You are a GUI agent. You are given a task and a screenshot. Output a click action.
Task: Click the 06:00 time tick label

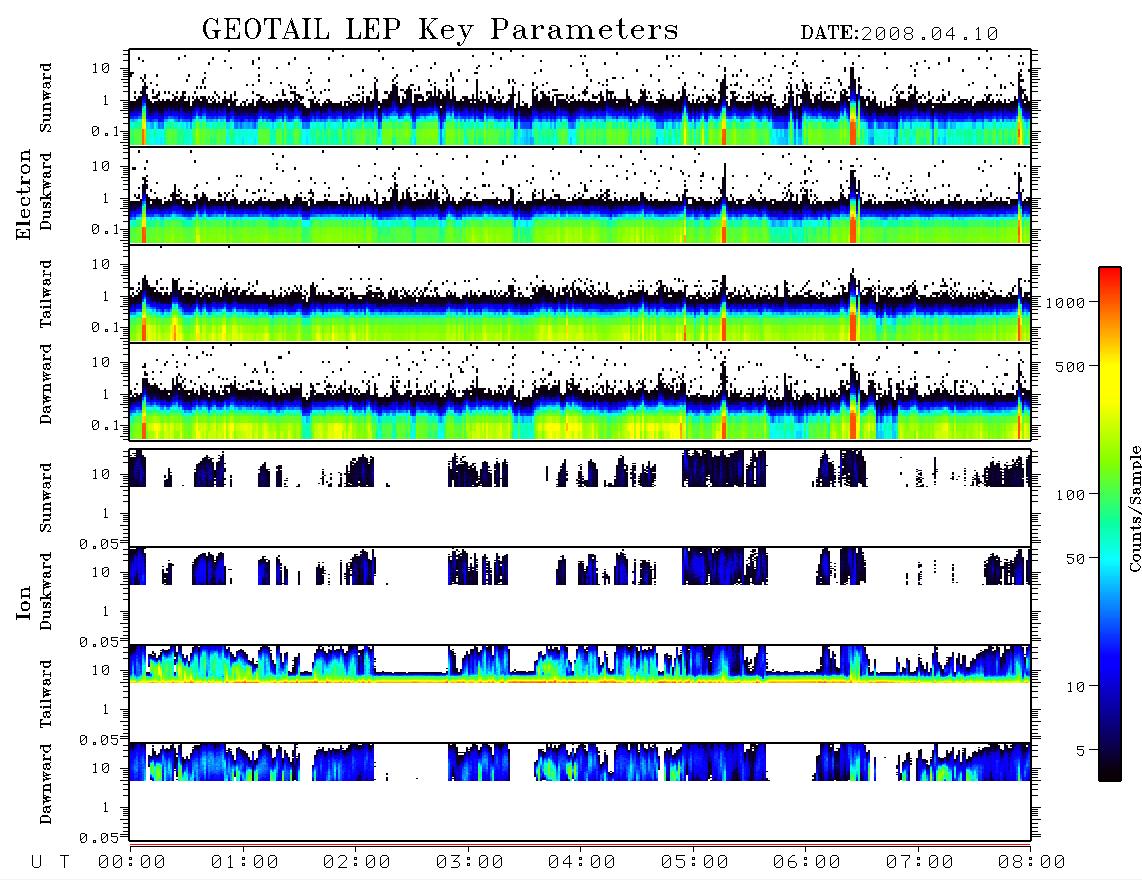coord(807,862)
